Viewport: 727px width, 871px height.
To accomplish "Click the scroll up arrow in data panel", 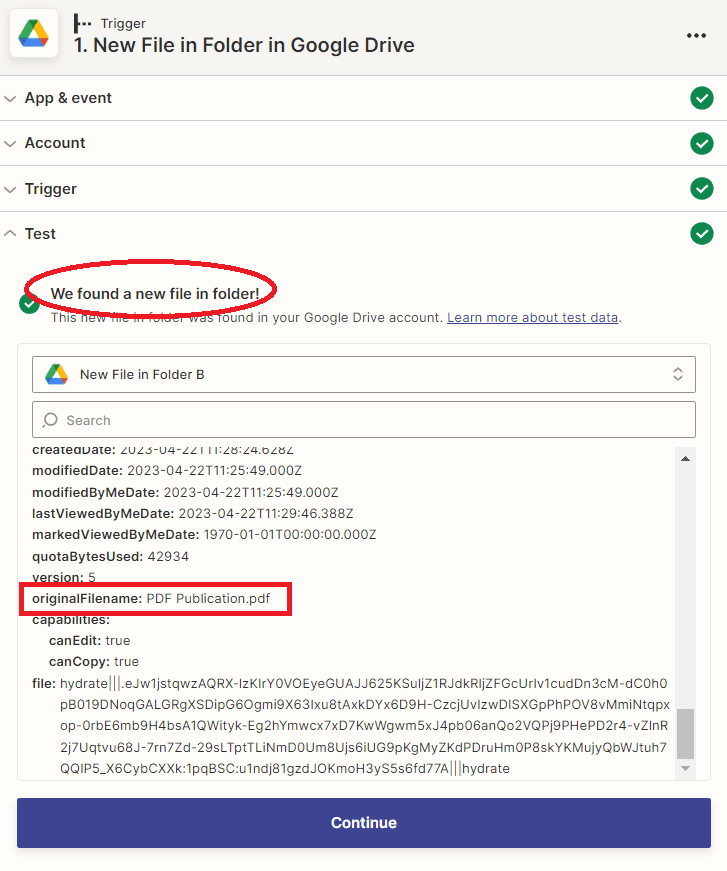I will (685, 458).
